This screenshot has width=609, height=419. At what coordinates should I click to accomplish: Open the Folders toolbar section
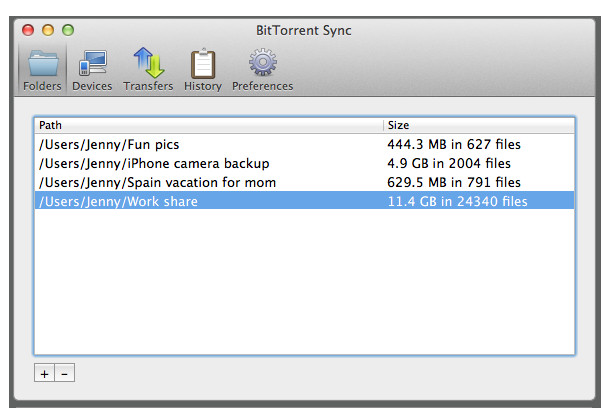(x=42, y=69)
